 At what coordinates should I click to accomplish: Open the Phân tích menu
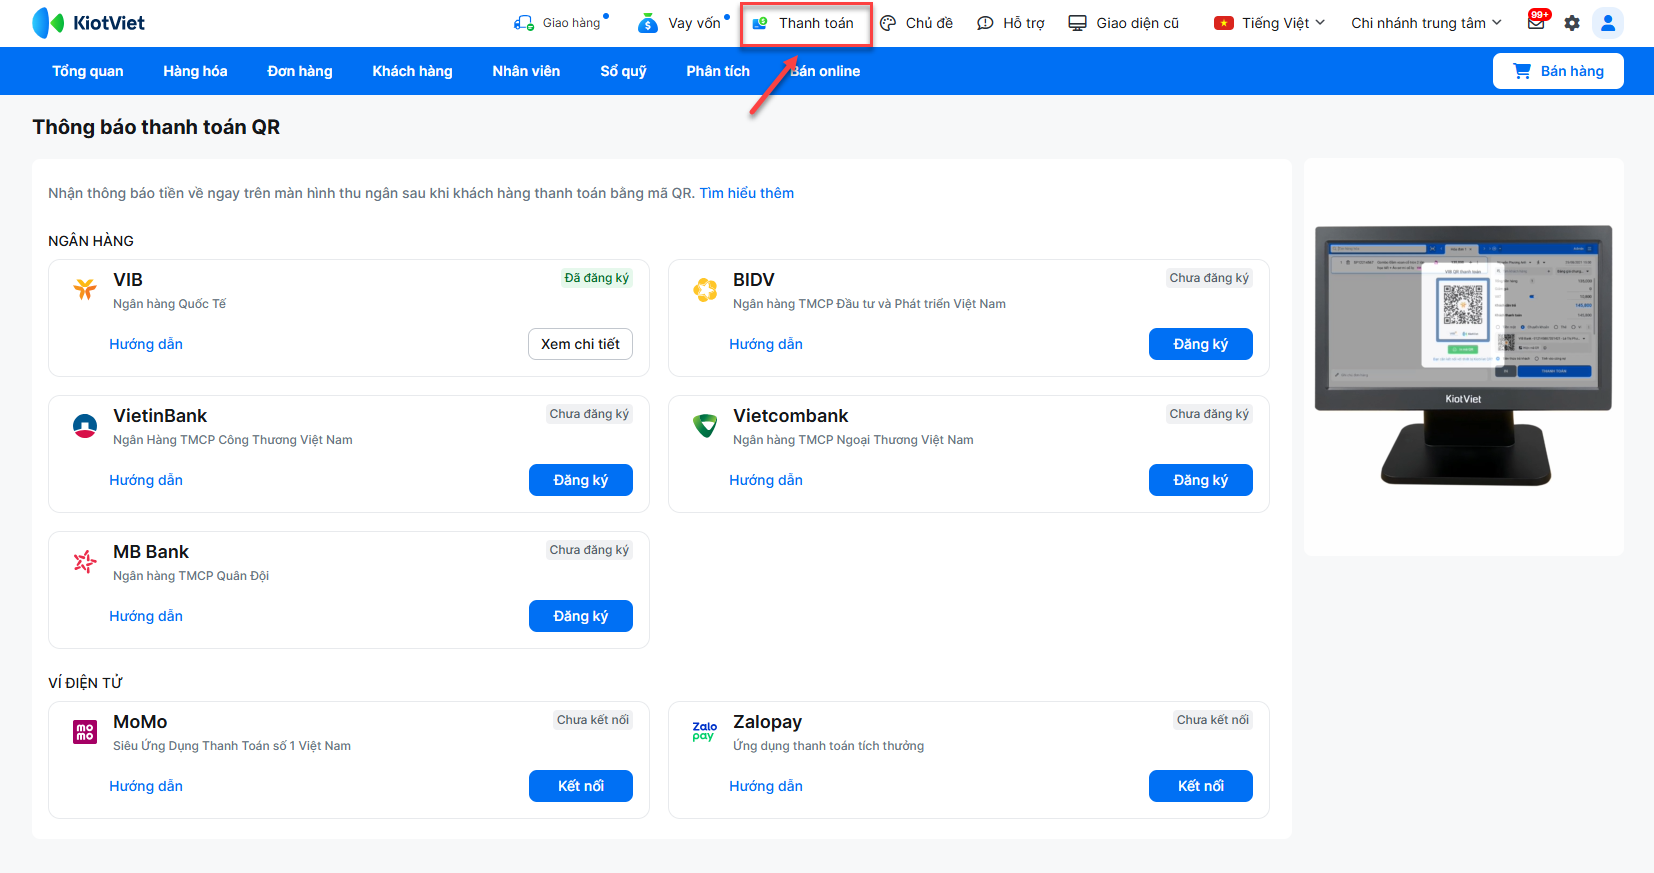click(x=718, y=71)
